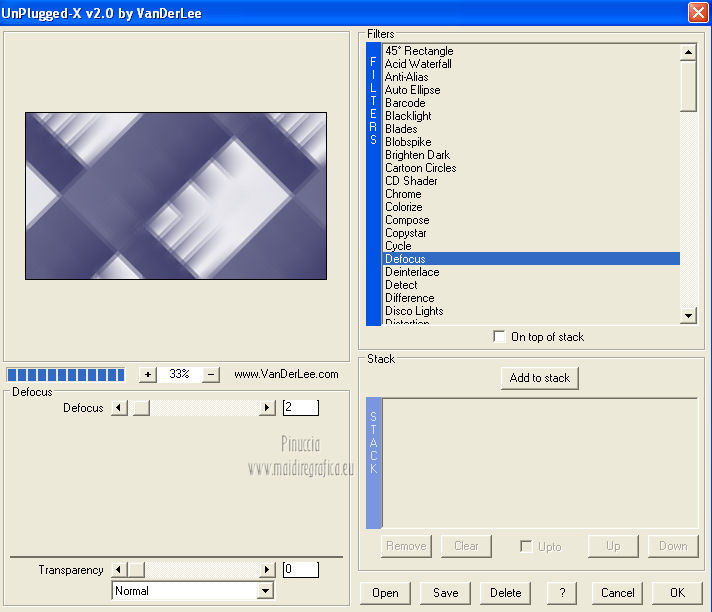
Task: Click the Cancel button
Action: click(618, 593)
